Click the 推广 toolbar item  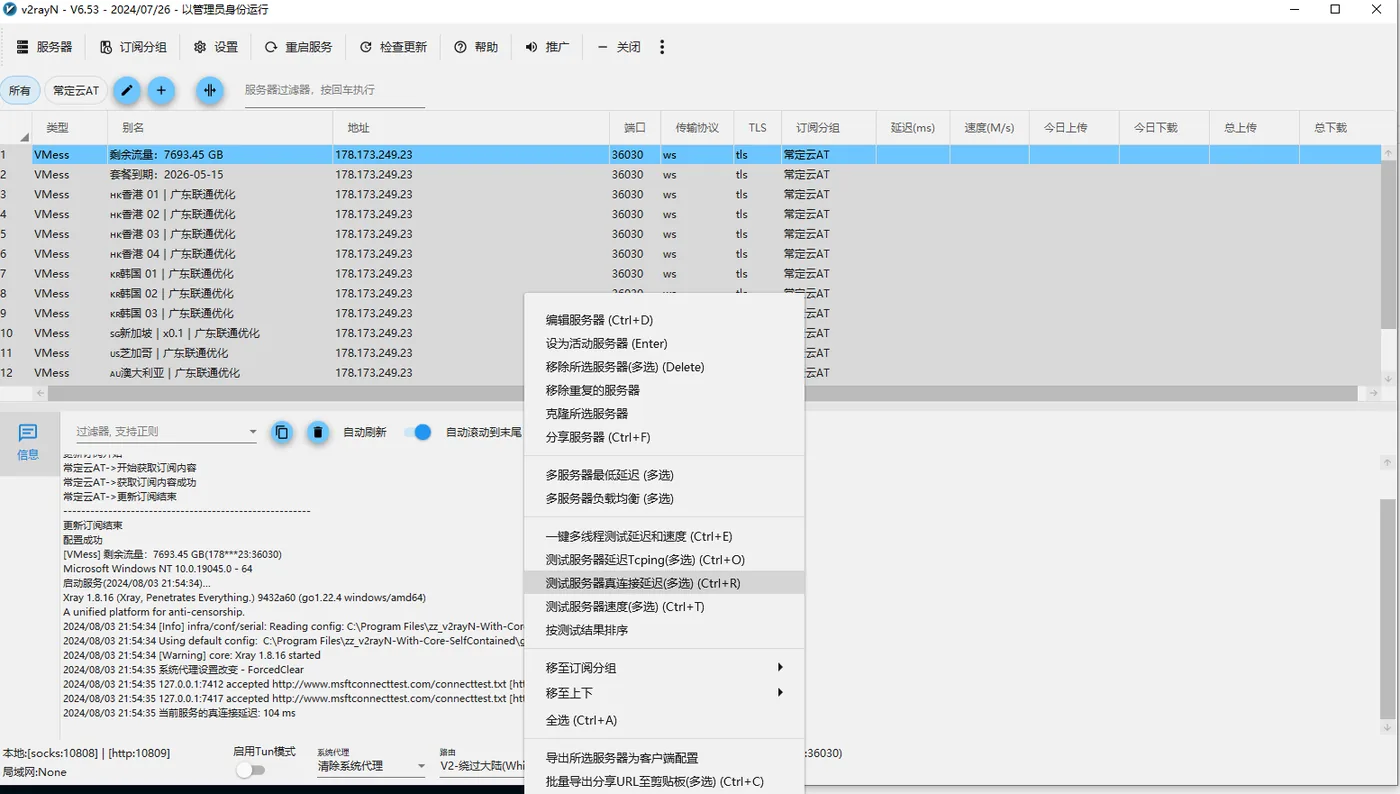coord(547,47)
